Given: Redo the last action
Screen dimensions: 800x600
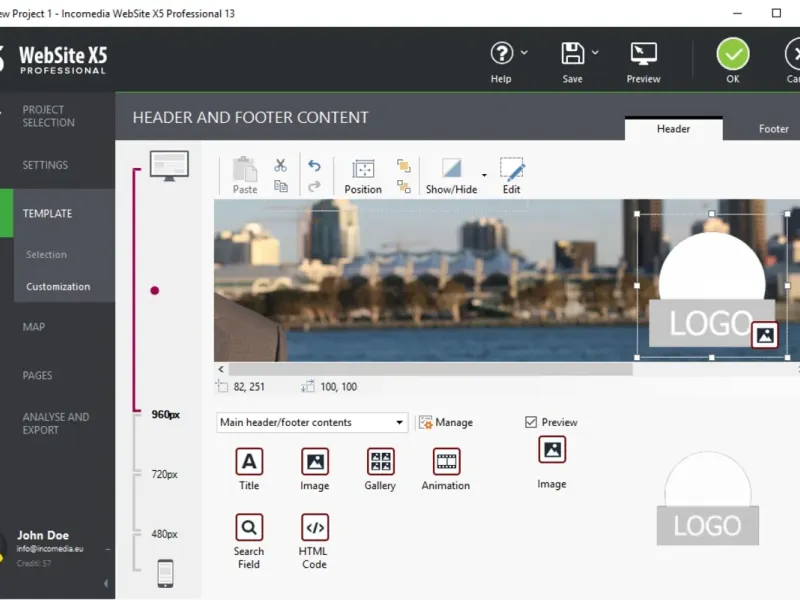Looking at the screenshot, I should [314, 186].
